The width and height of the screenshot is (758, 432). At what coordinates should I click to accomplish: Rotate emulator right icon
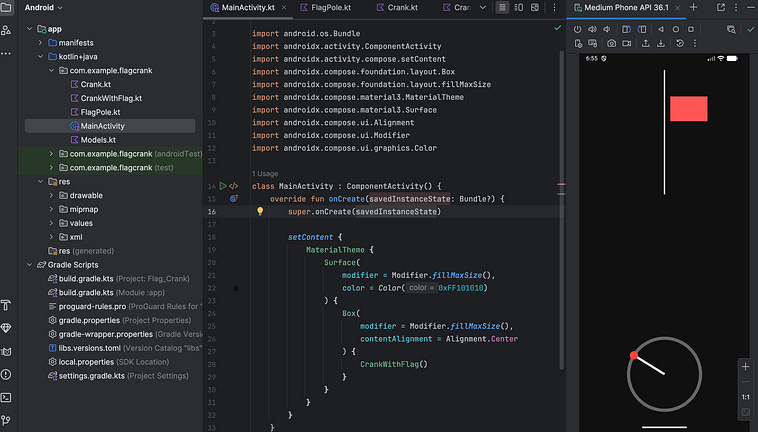[x=641, y=29]
